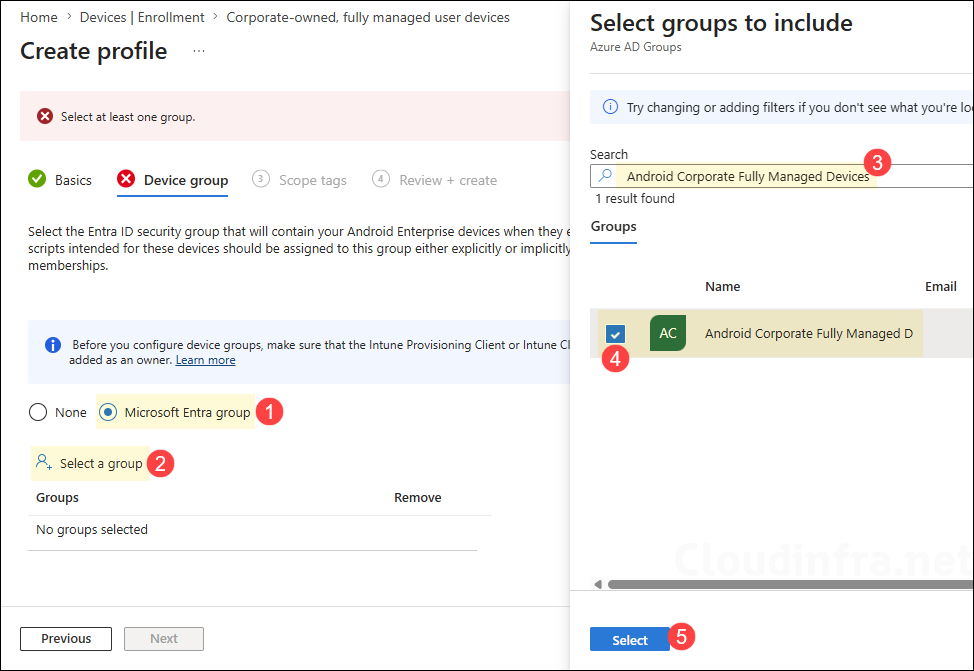
Task: Click the green checkmark icon next to Basics
Action: click(37, 179)
